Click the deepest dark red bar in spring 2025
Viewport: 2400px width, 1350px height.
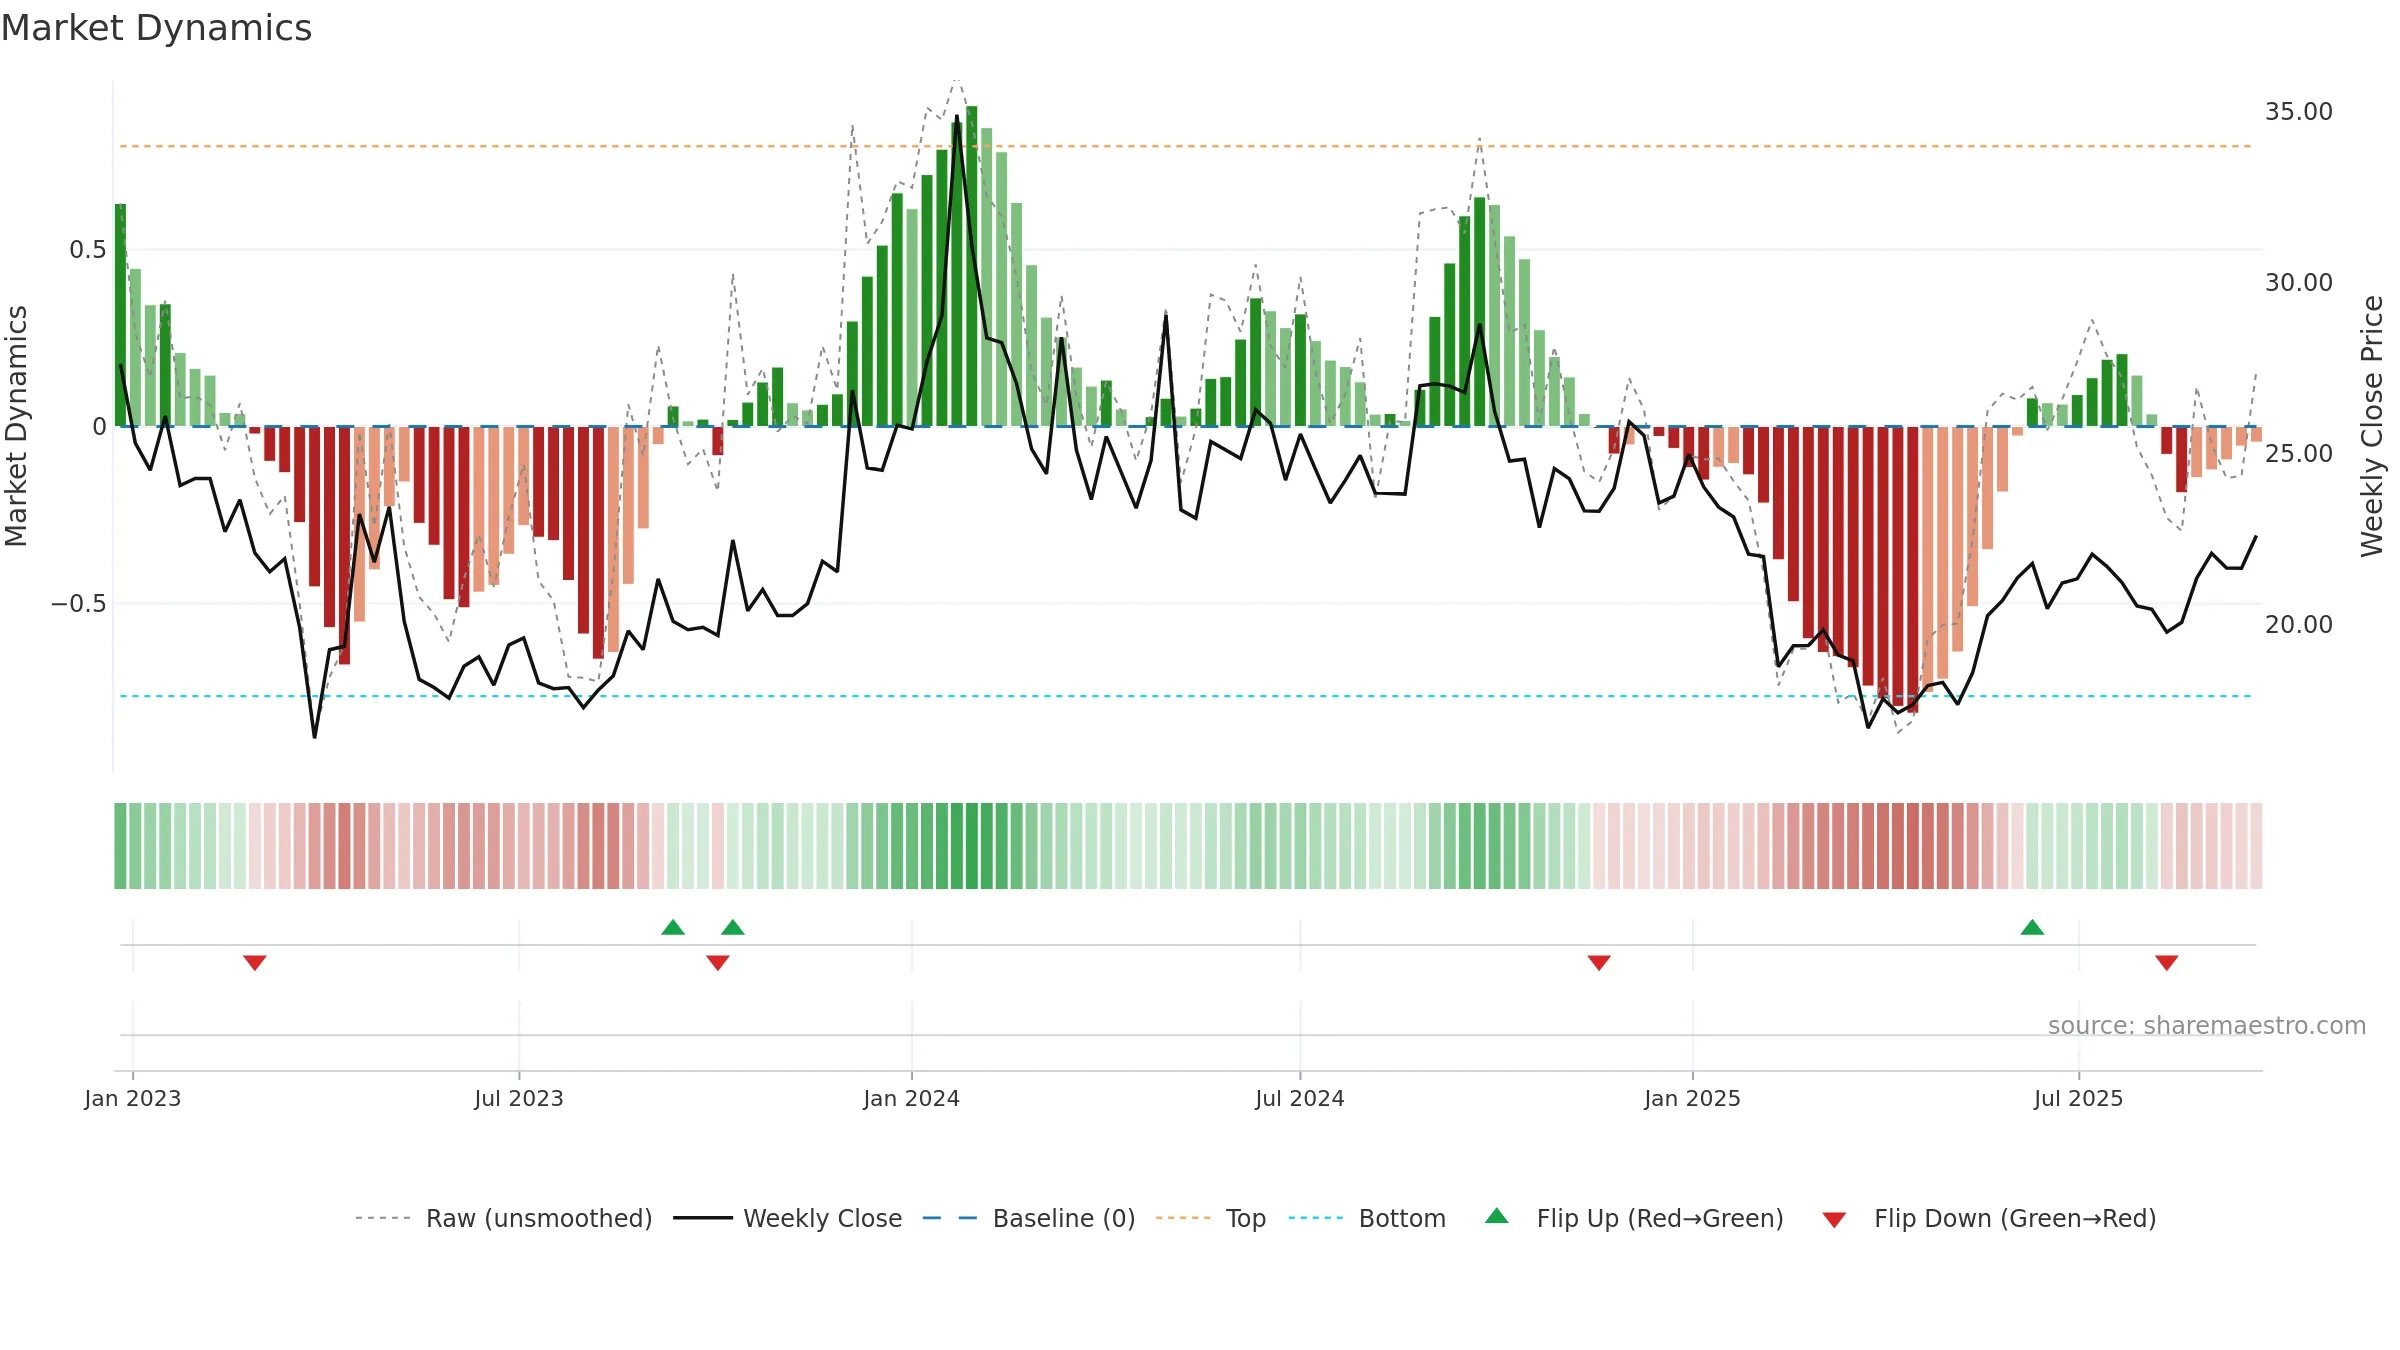[x=1913, y=569]
